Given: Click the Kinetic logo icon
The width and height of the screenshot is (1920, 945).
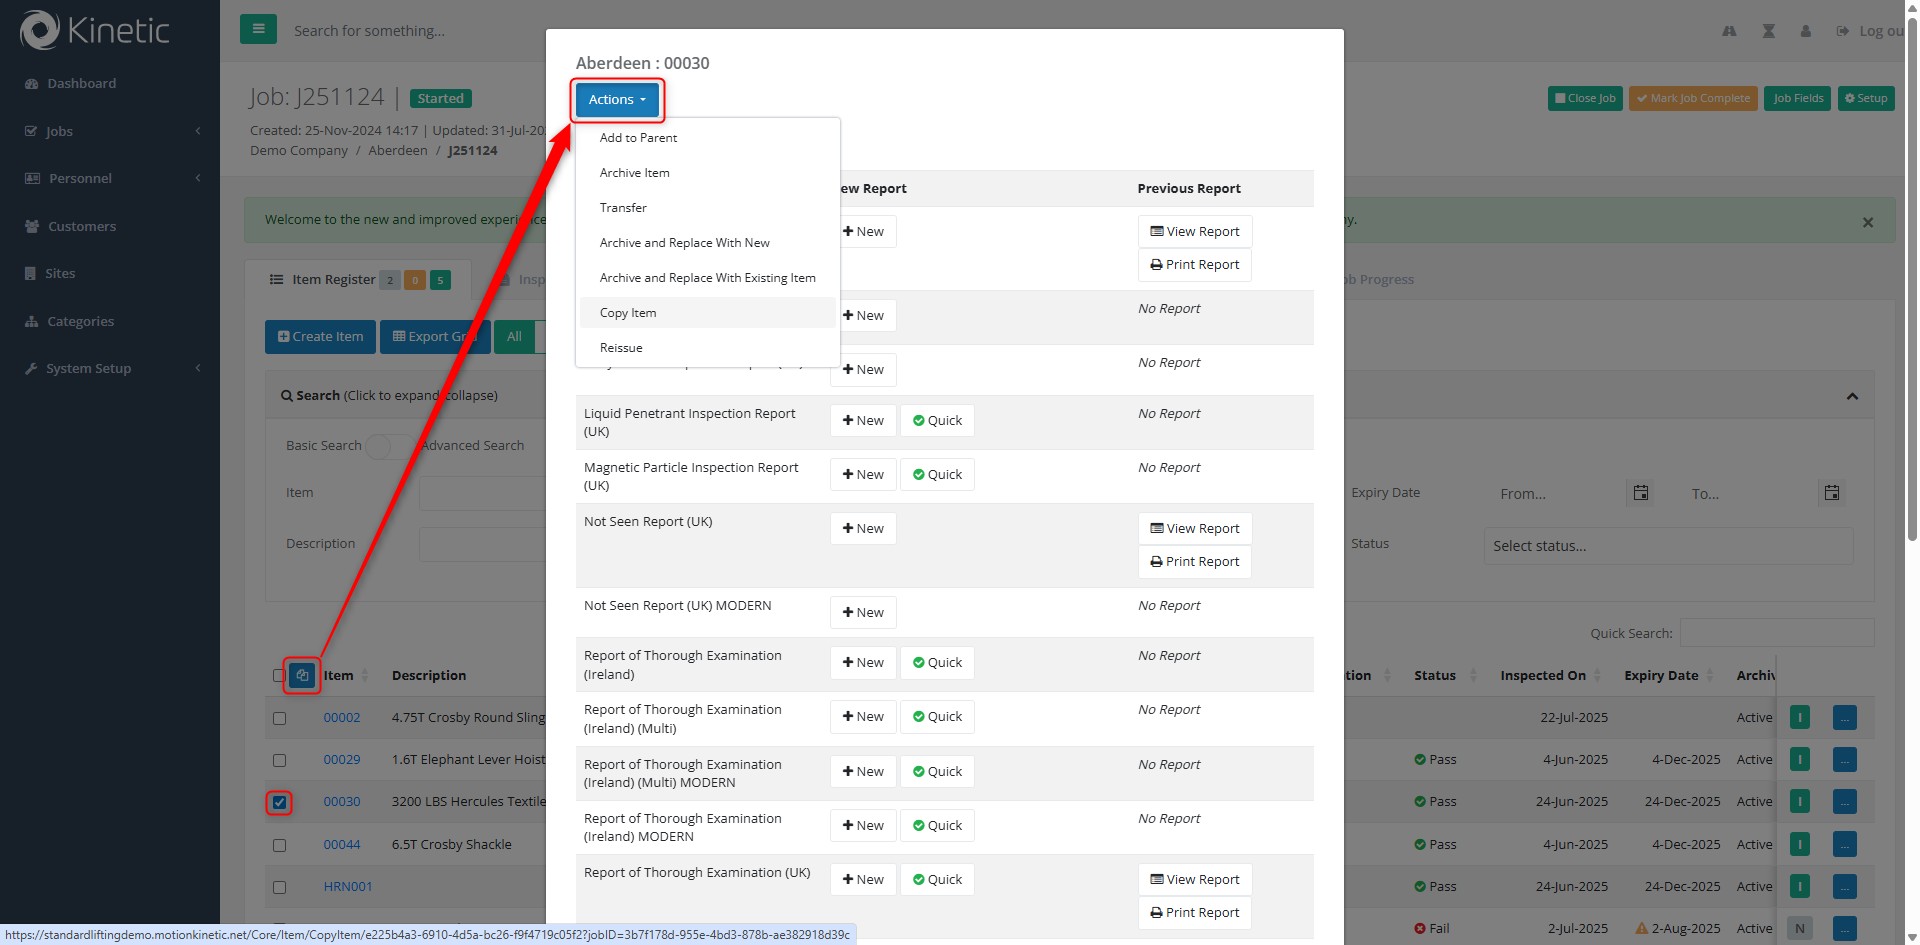Looking at the screenshot, I should tap(40, 30).
